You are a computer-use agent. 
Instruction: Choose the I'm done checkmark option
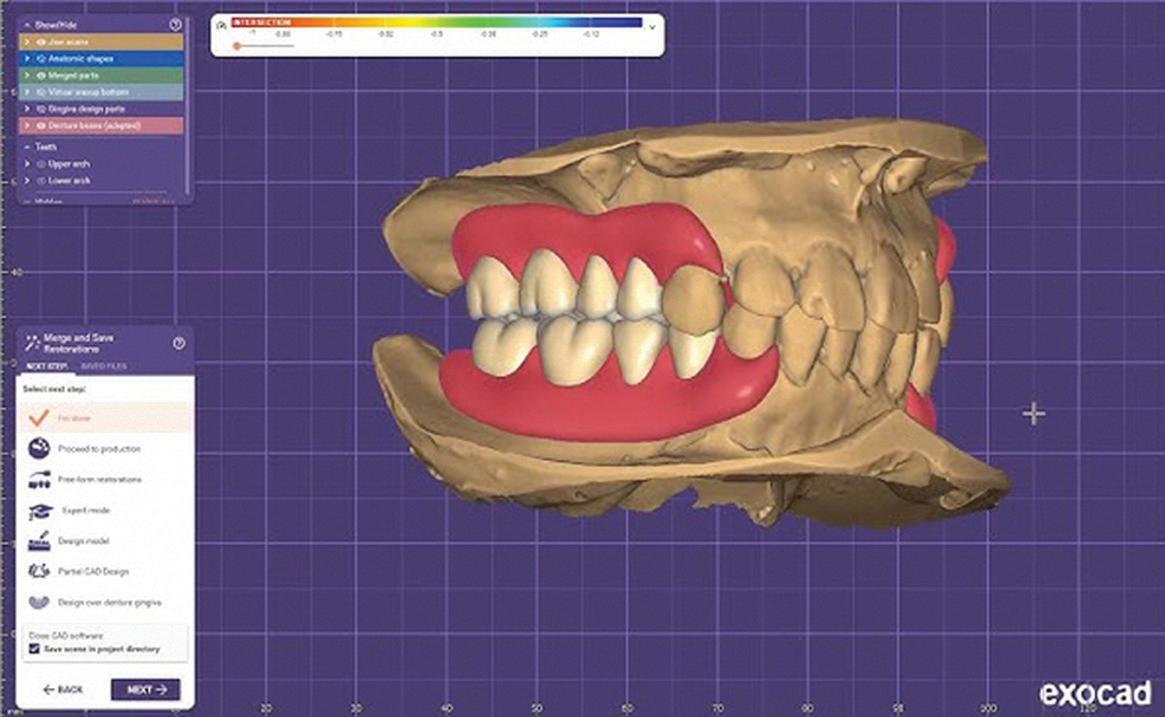[x=39, y=418]
